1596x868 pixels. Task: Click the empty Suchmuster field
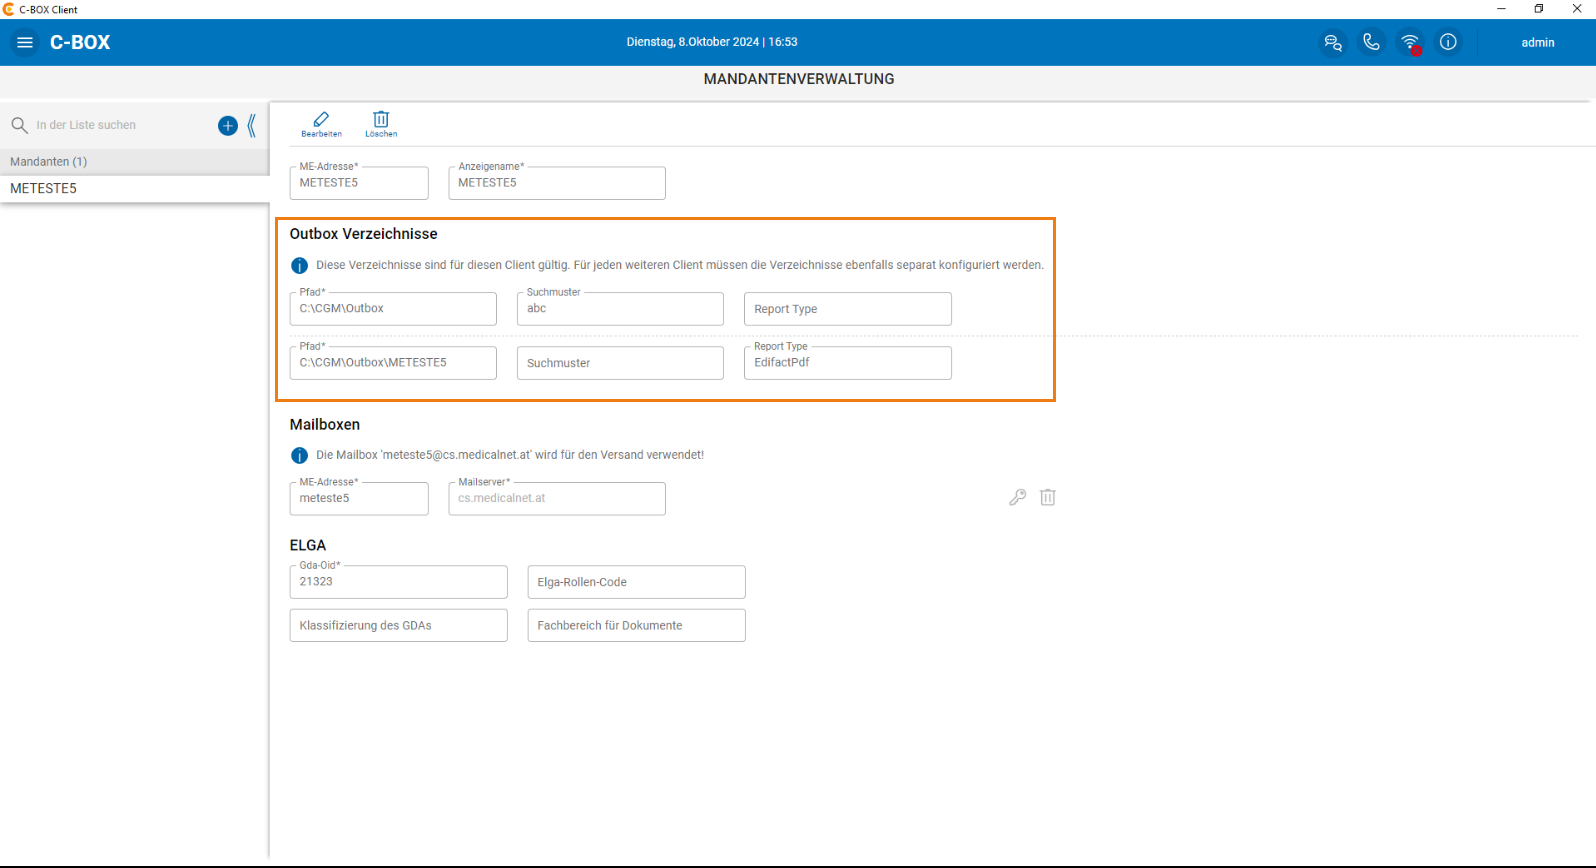point(620,363)
